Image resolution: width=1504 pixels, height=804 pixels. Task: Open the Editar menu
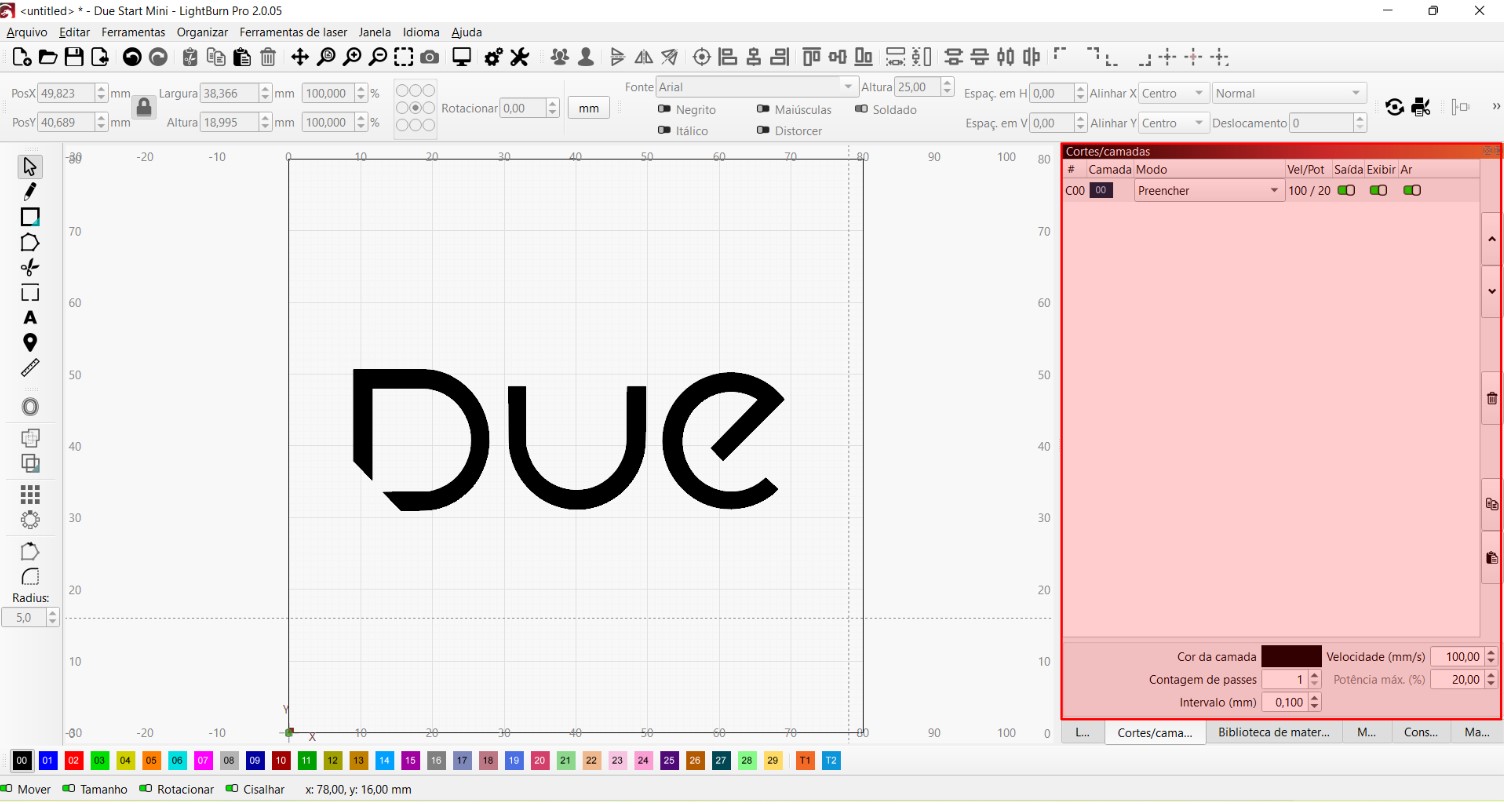[74, 32]
